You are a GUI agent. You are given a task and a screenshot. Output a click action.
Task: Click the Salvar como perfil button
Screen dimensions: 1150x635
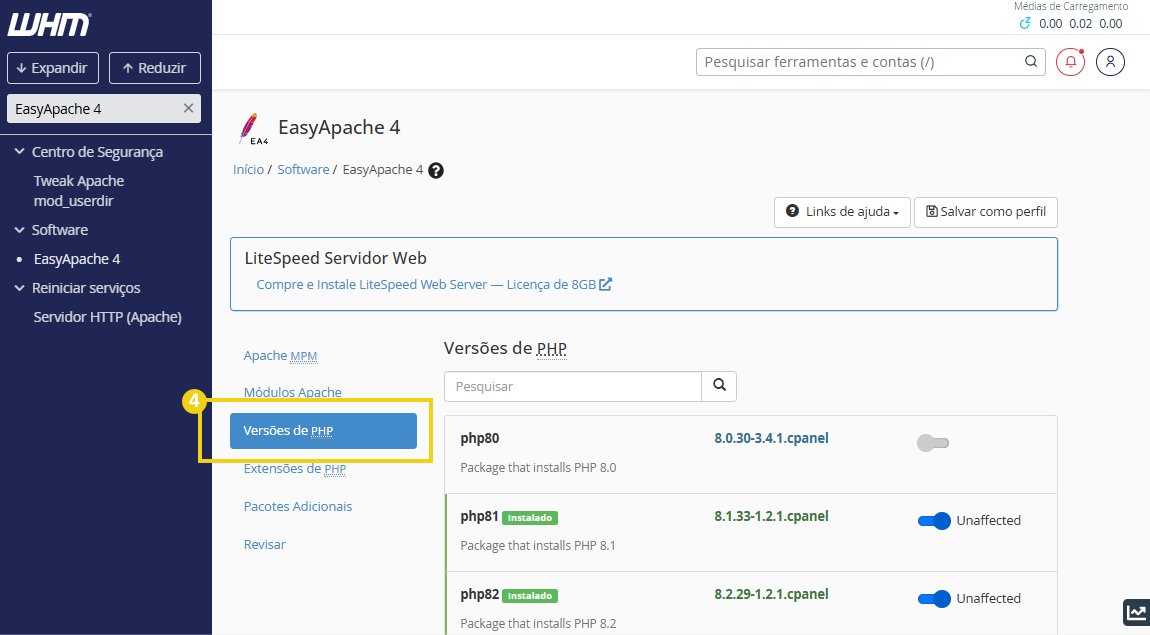point(985,212)
